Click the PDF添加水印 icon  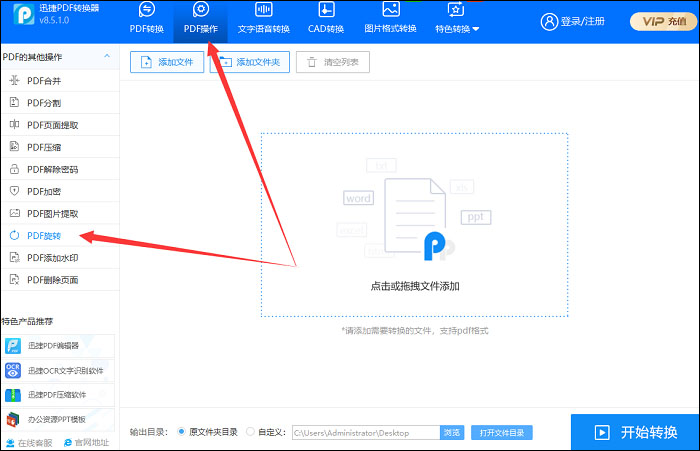point(14,257)
